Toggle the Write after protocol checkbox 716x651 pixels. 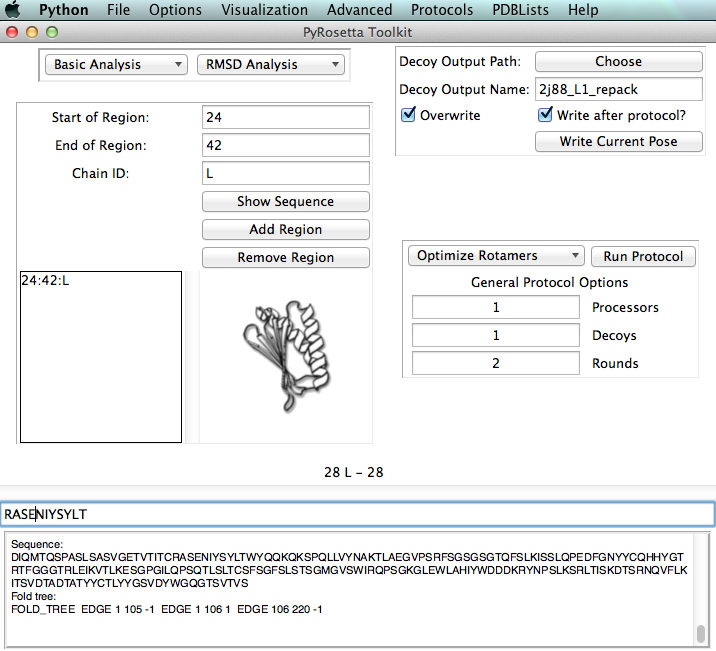[545, 115]
